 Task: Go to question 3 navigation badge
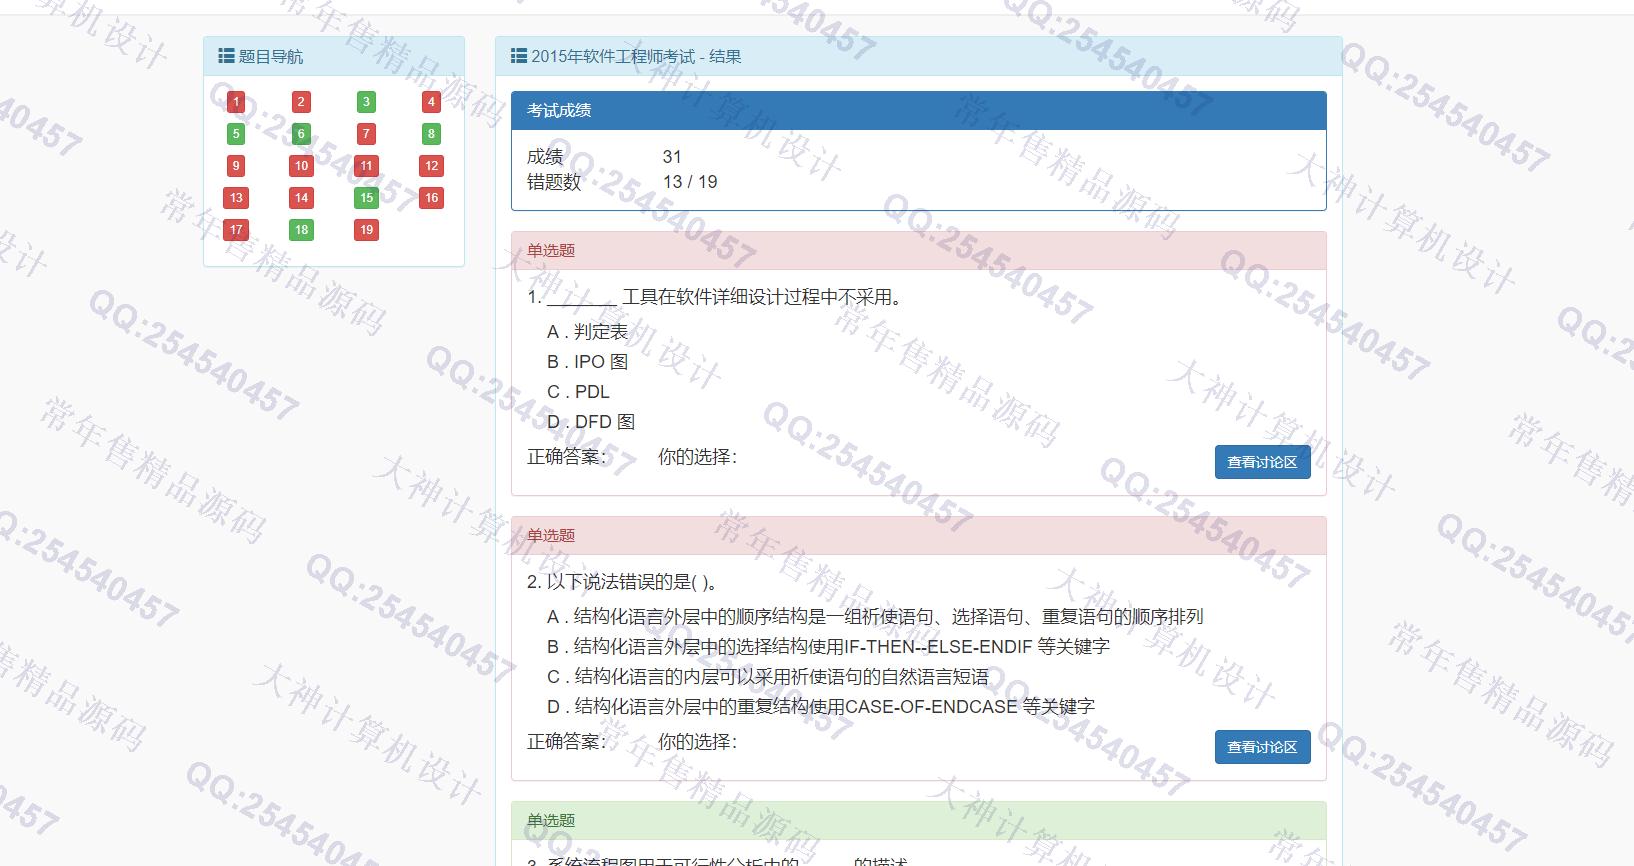tap(366, 102)
